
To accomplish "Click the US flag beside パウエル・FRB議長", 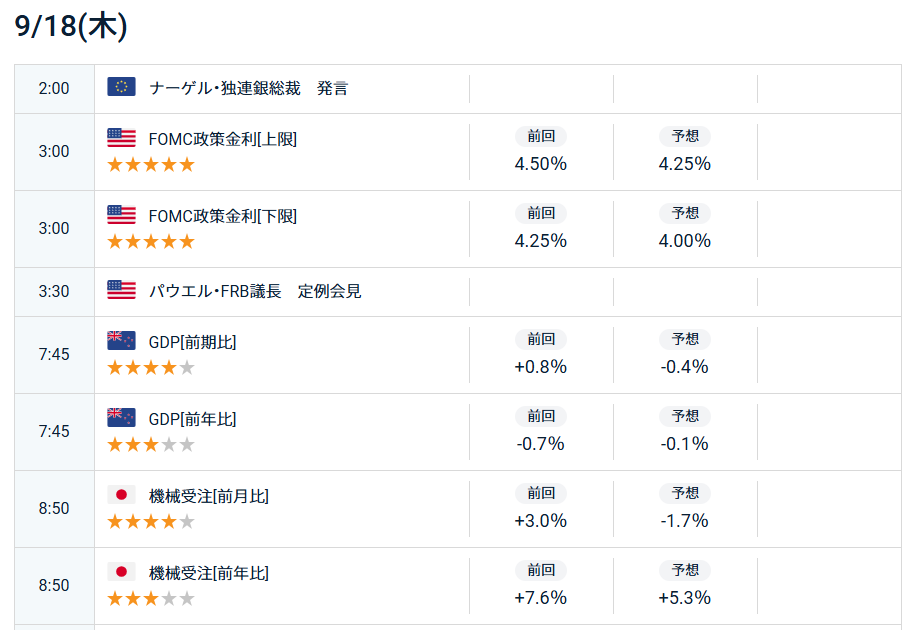I will 121,290.
